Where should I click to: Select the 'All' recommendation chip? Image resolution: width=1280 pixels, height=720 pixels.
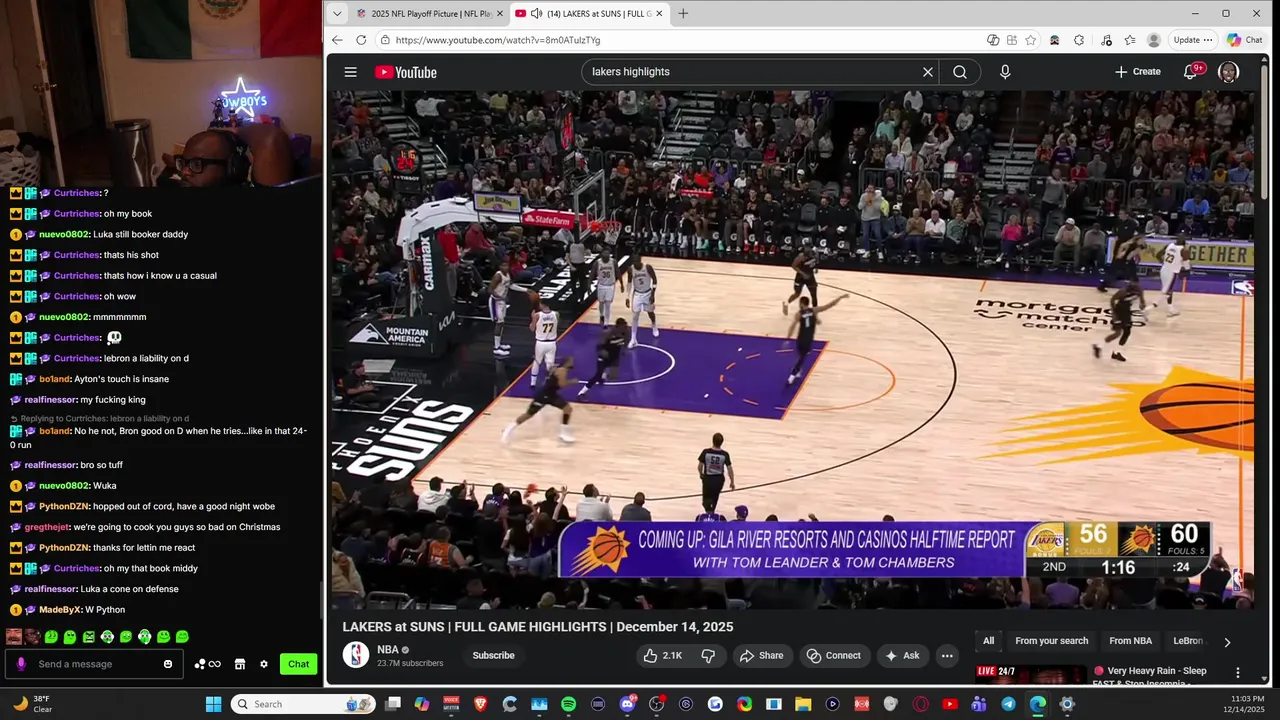click(x=988, y=641)
